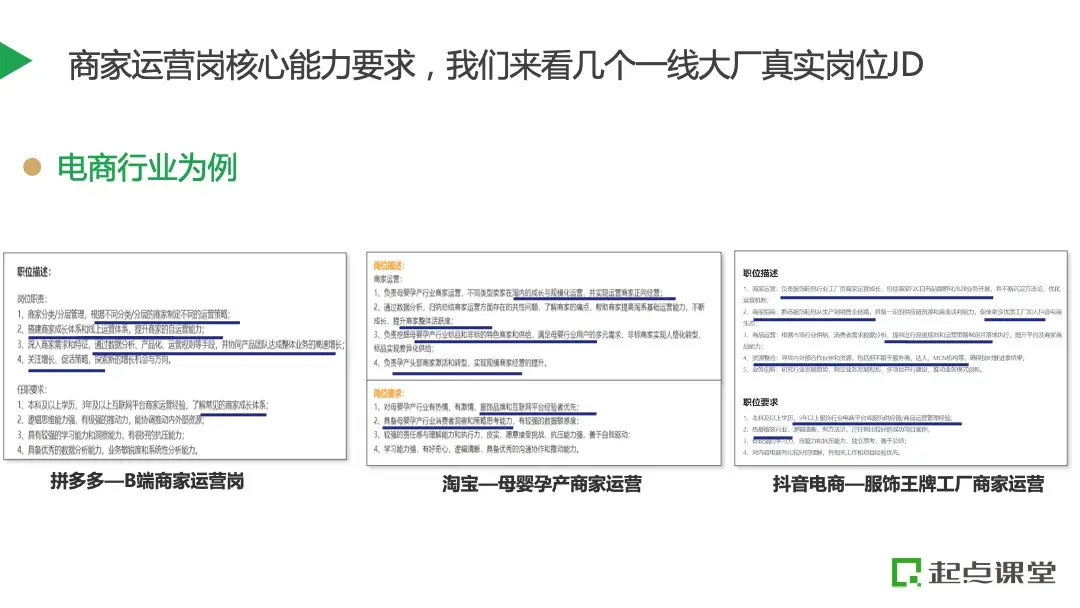Click the gold bullet before 电商行业为例

(32, 167)
